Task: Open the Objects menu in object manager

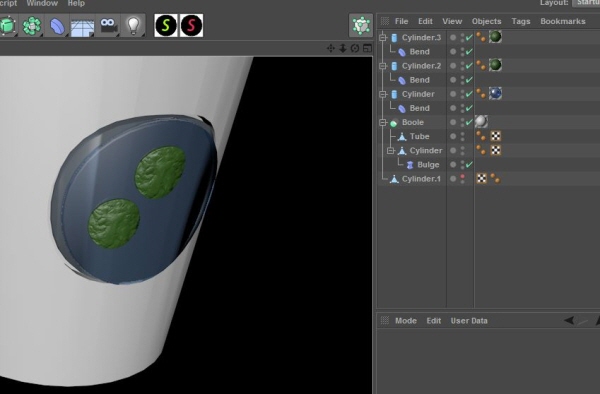Action: coord(486,21)
